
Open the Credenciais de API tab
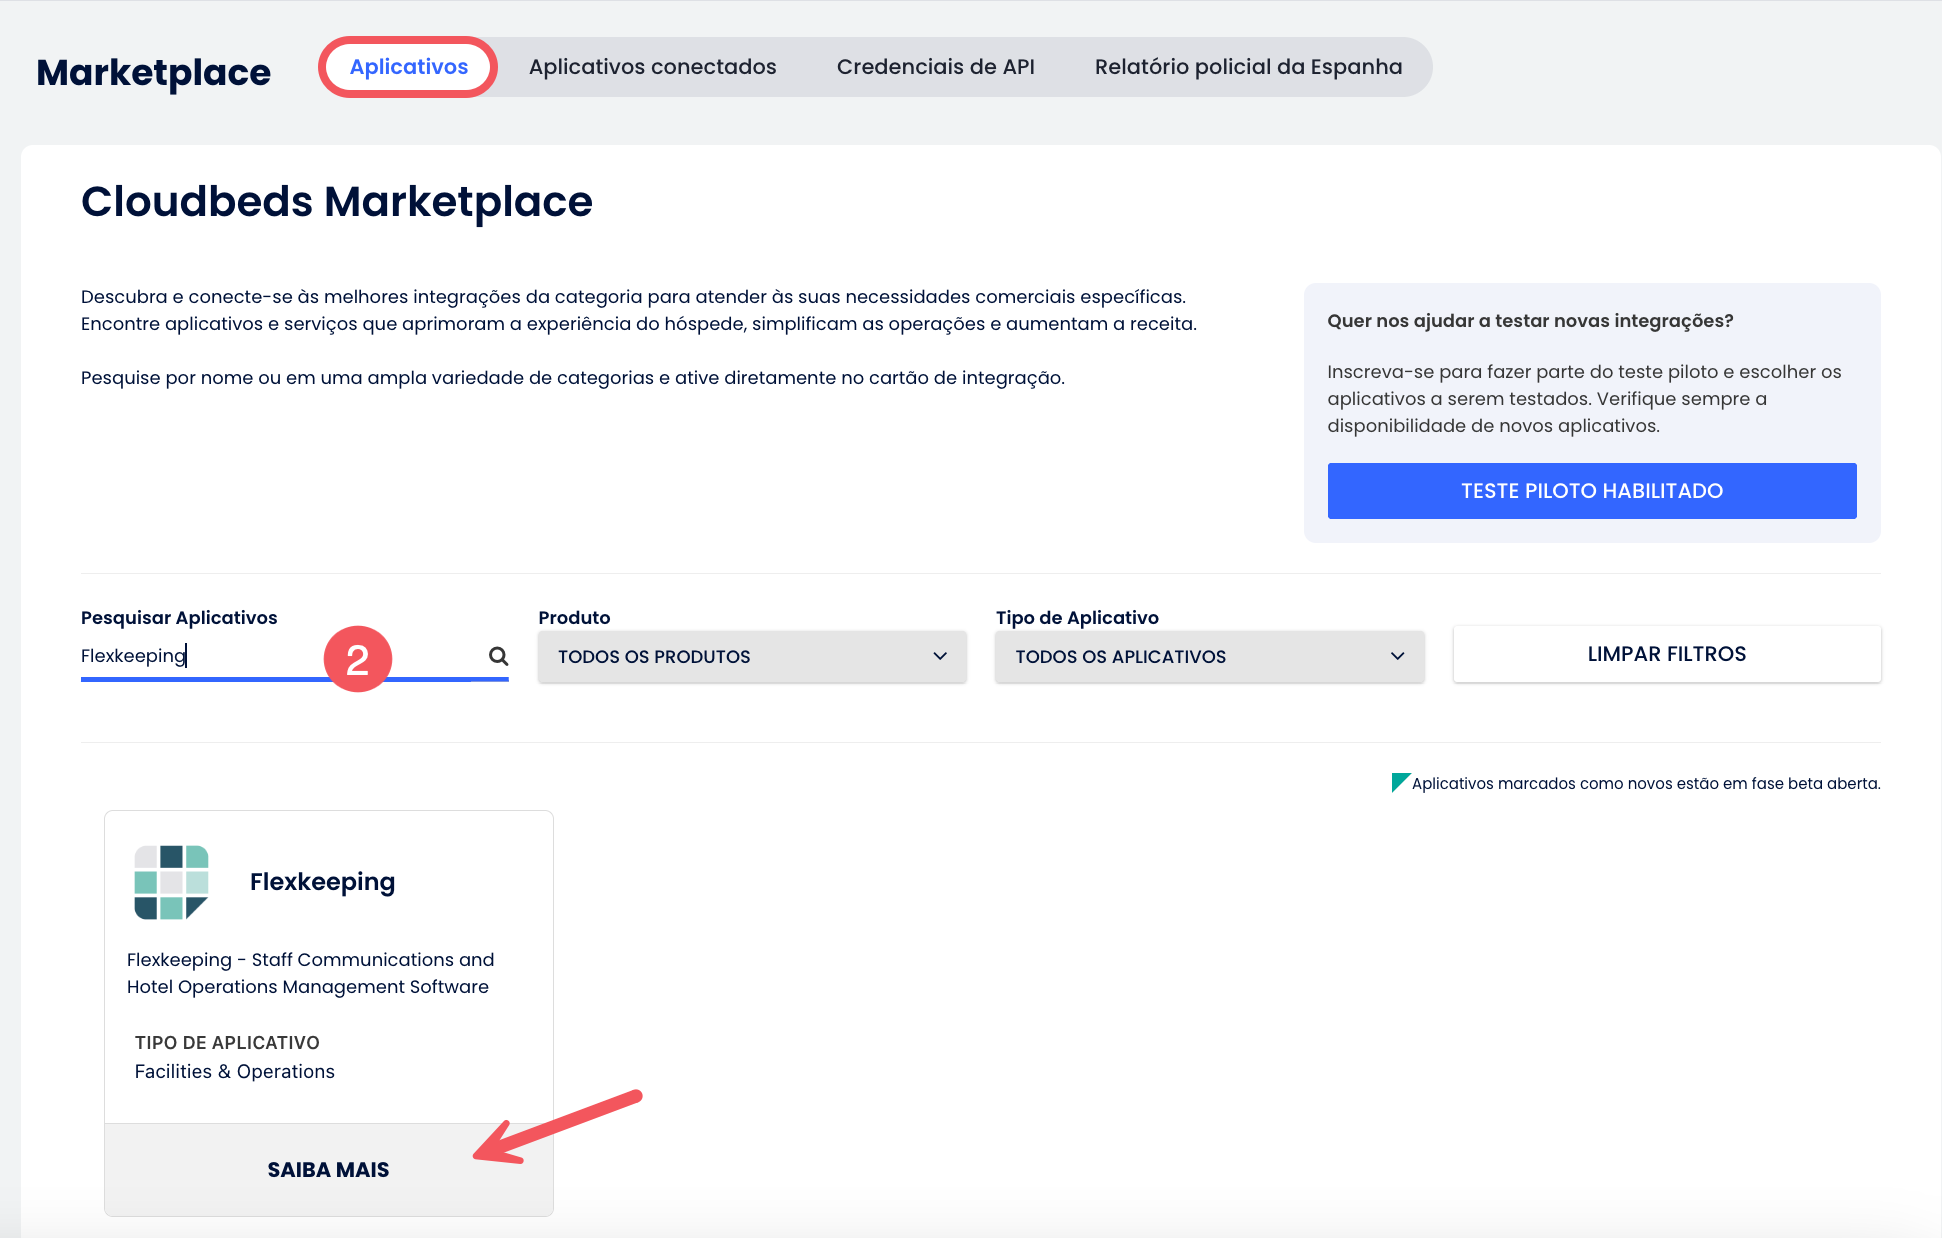pos(935,66)
